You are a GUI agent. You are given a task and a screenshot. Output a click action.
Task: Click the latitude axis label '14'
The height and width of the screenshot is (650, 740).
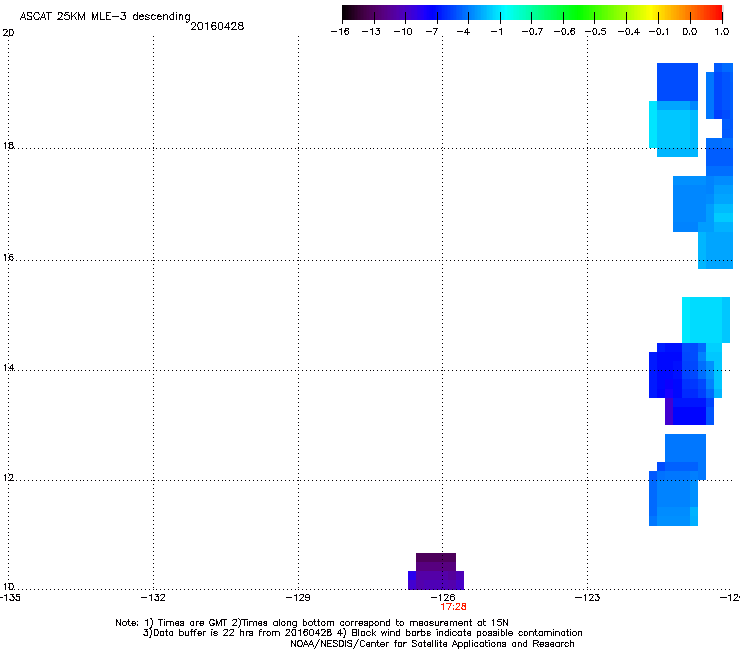8,367
